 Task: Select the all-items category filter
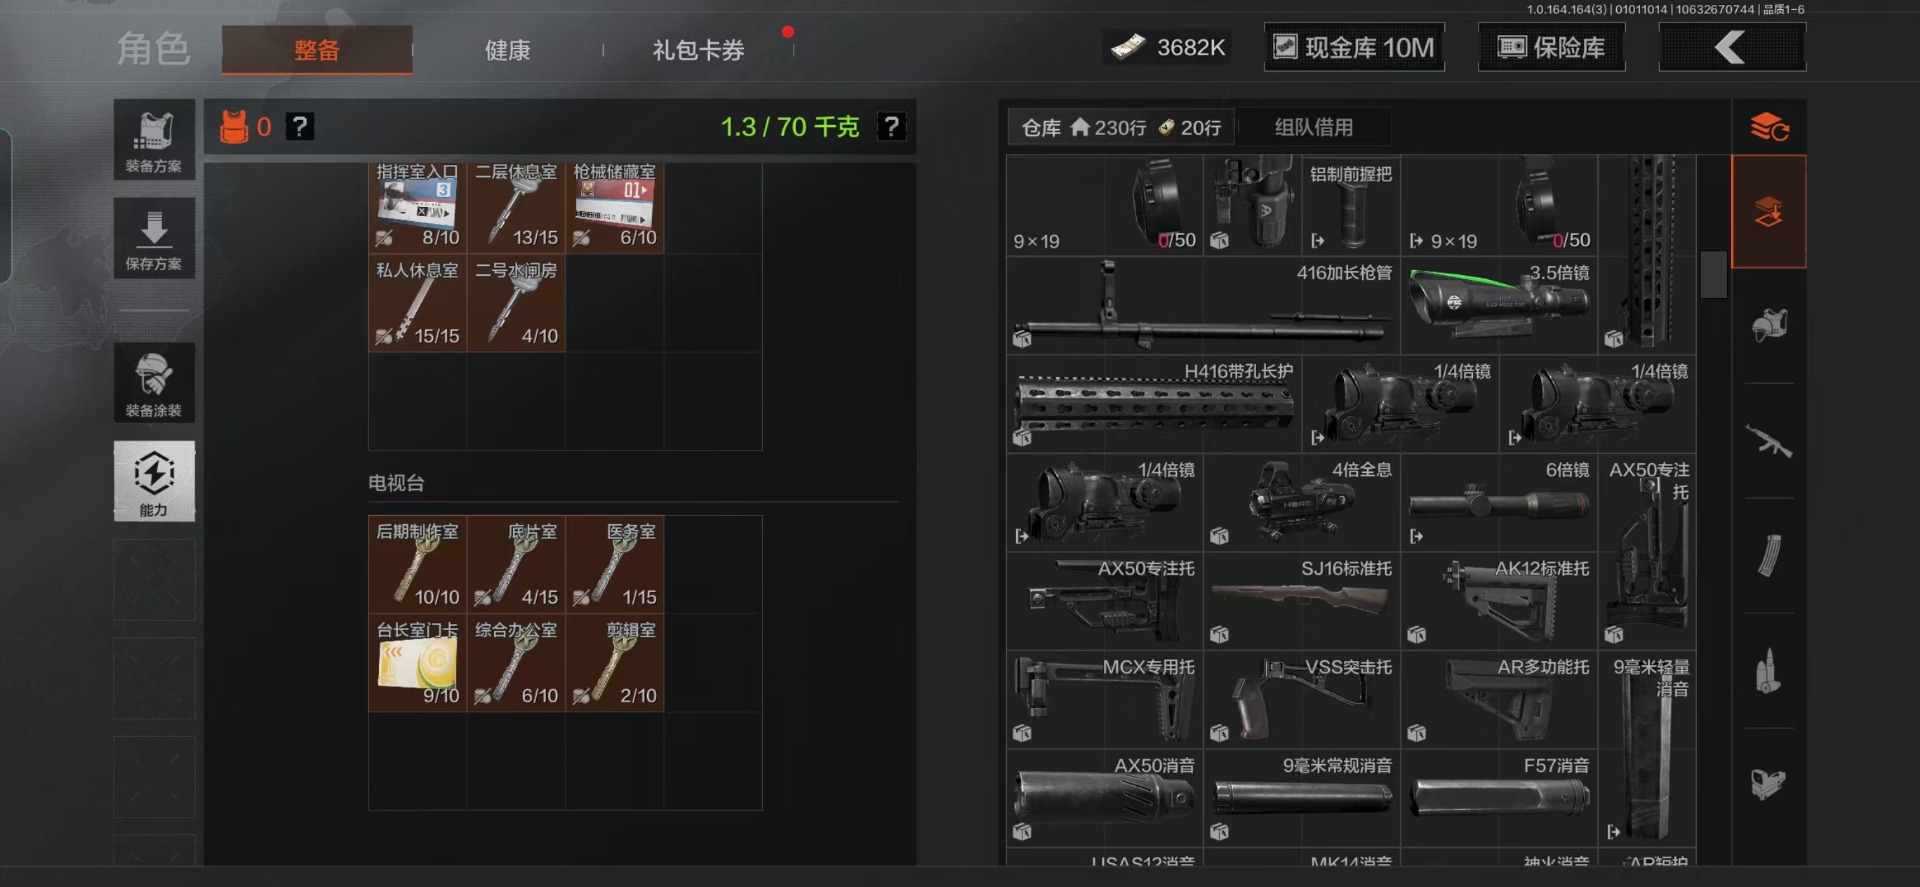(x=1768, y=212)
